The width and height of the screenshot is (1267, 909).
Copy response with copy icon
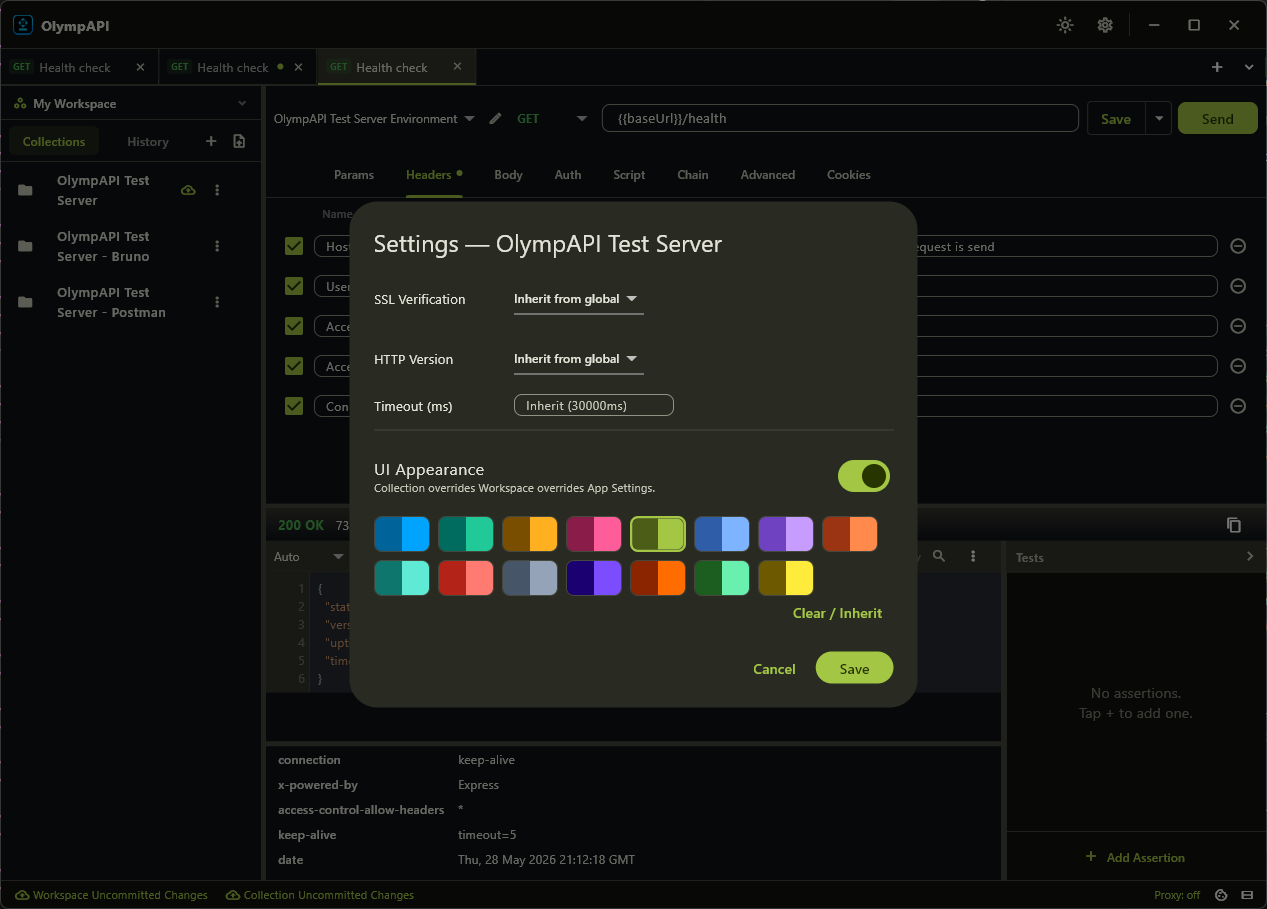(x=1234, y=525)
